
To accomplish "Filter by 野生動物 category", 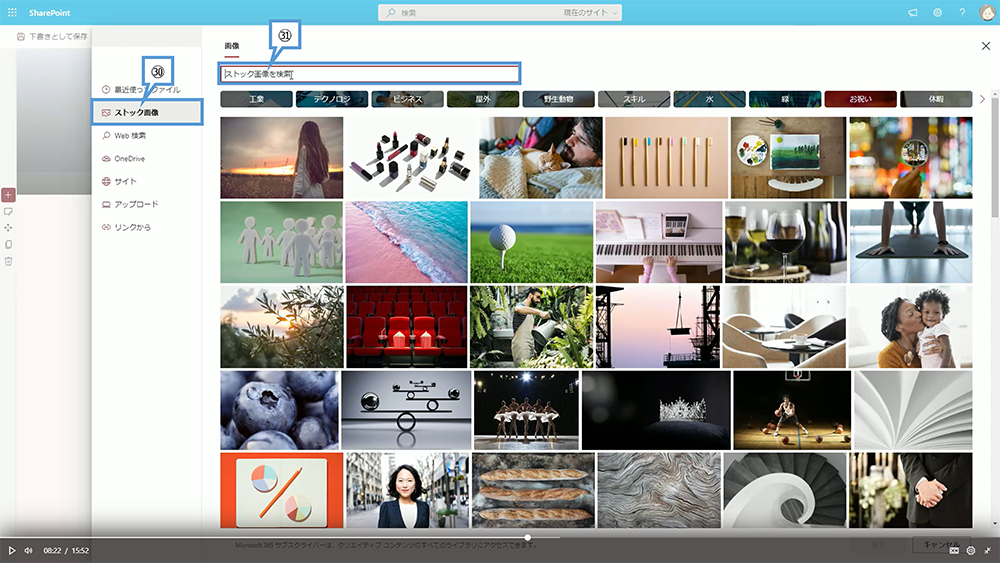I will click(x=559, y=99).
